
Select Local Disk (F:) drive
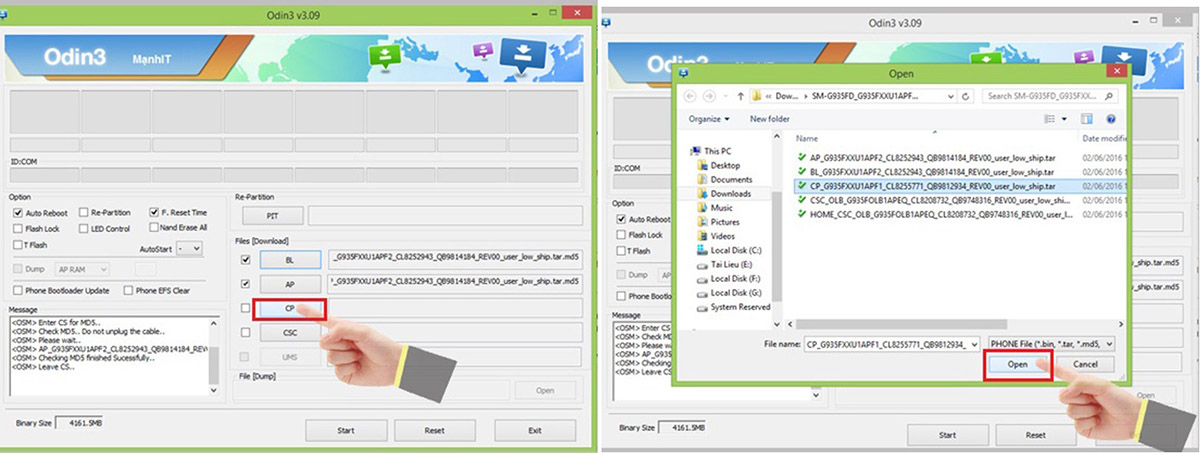728,278
